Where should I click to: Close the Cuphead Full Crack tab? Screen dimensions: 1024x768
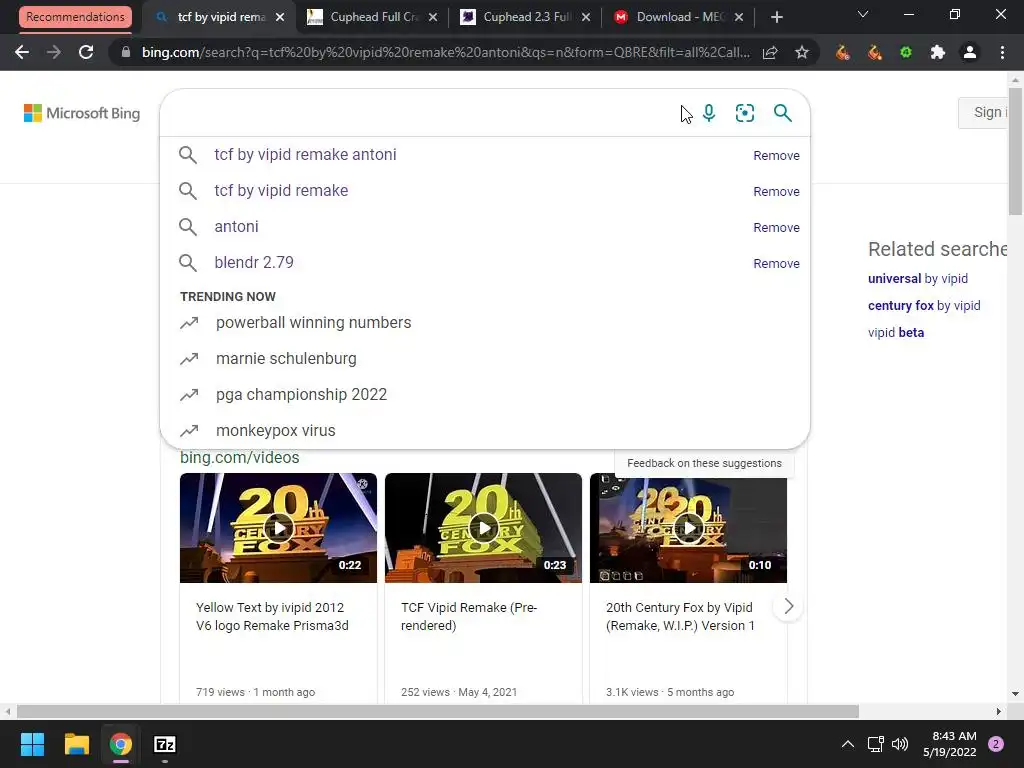[x=433, y=17]
